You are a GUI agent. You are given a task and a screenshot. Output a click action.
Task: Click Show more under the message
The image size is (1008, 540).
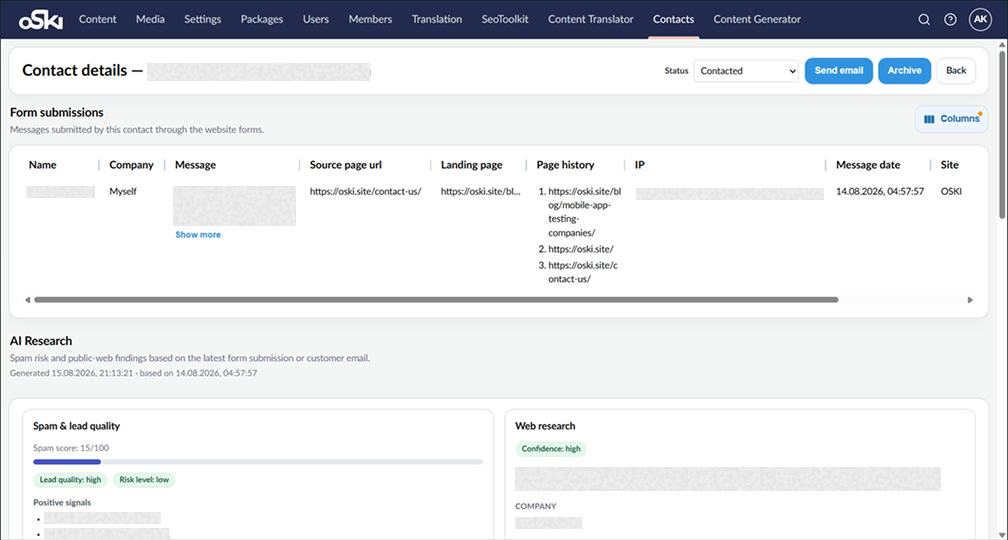click(x=198, y=235)
